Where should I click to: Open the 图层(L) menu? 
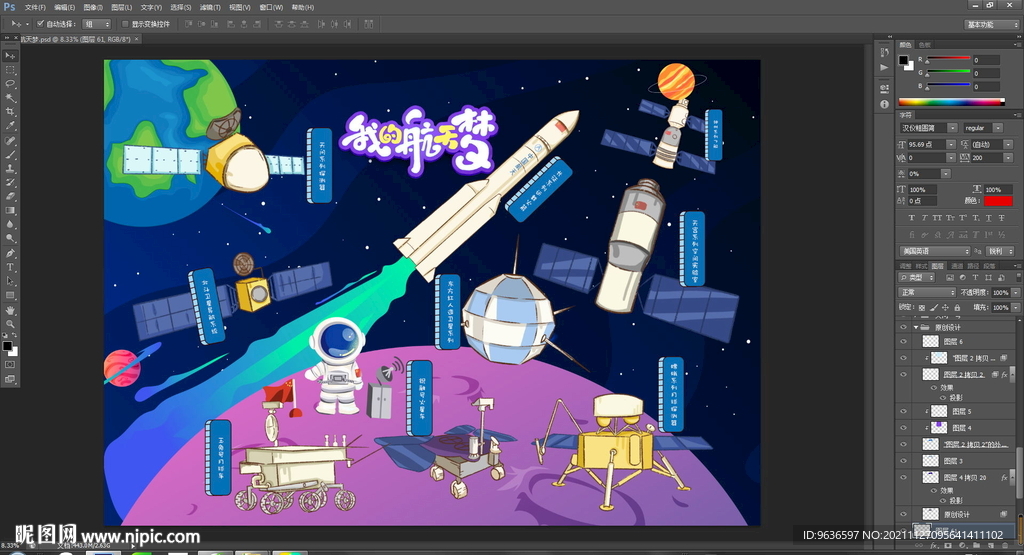coord(121,7)
